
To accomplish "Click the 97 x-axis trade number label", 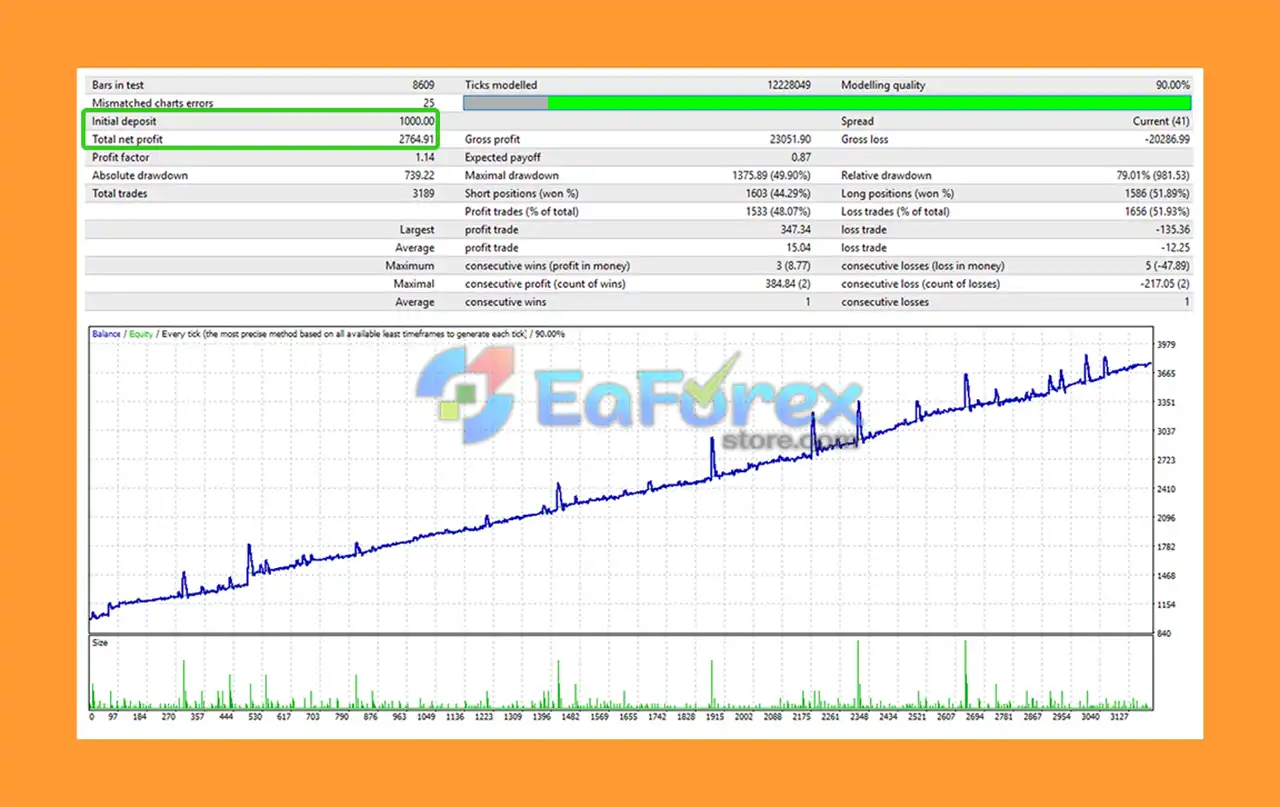I will click(x=113, y=717).
